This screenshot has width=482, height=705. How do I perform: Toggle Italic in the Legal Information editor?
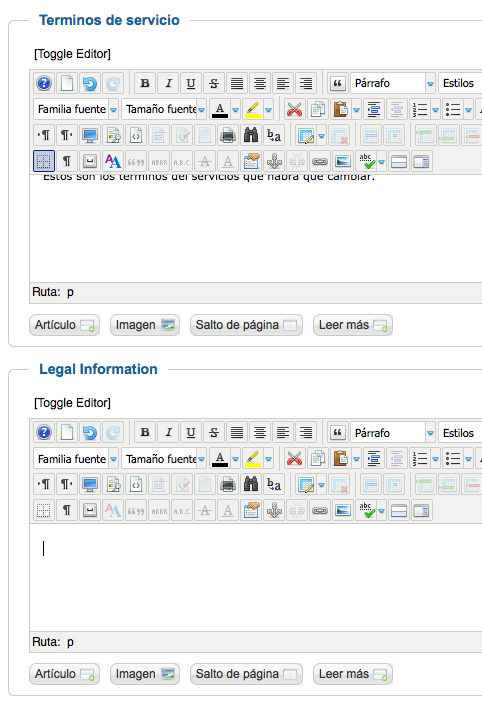coord(168,433)
